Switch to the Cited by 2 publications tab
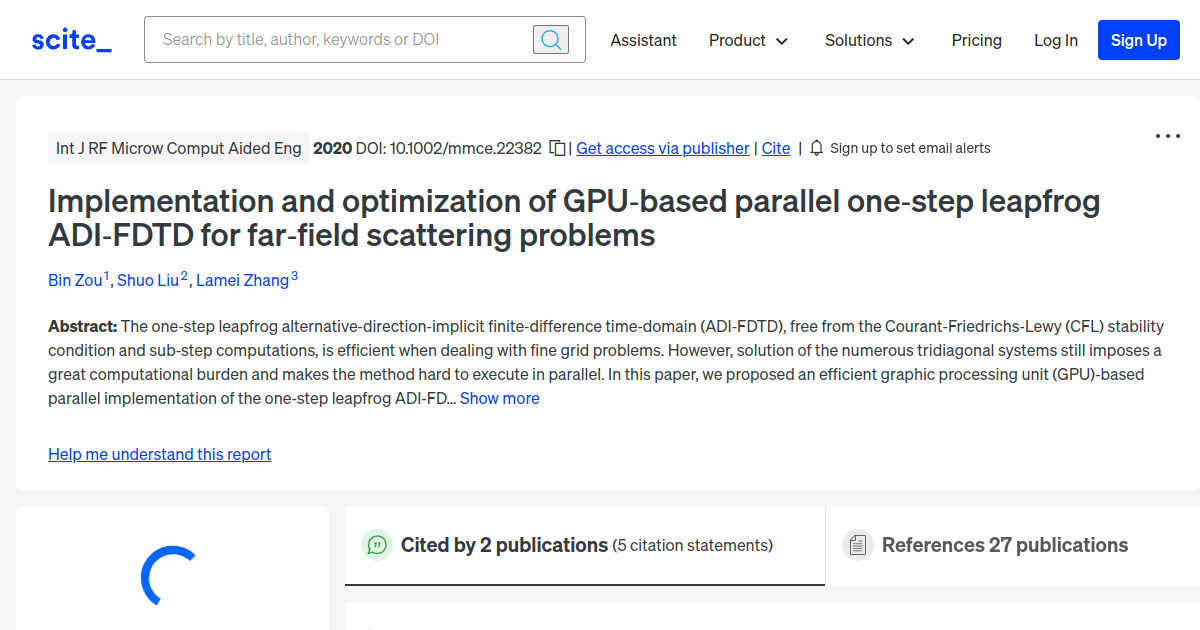The width and height of the screenshot is (1200, 630). click(x=504, y=545)
